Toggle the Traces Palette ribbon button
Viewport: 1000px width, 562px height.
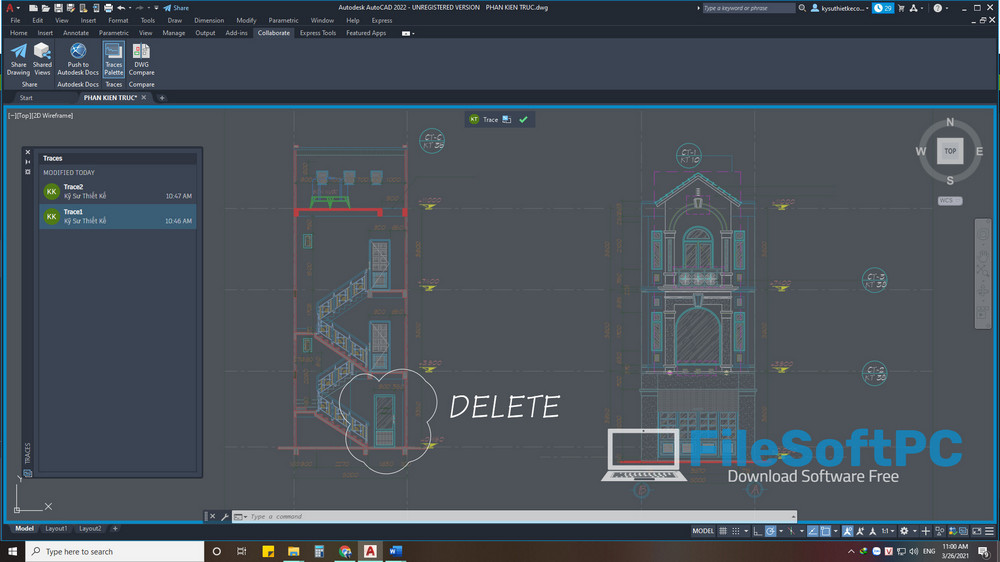114,59
